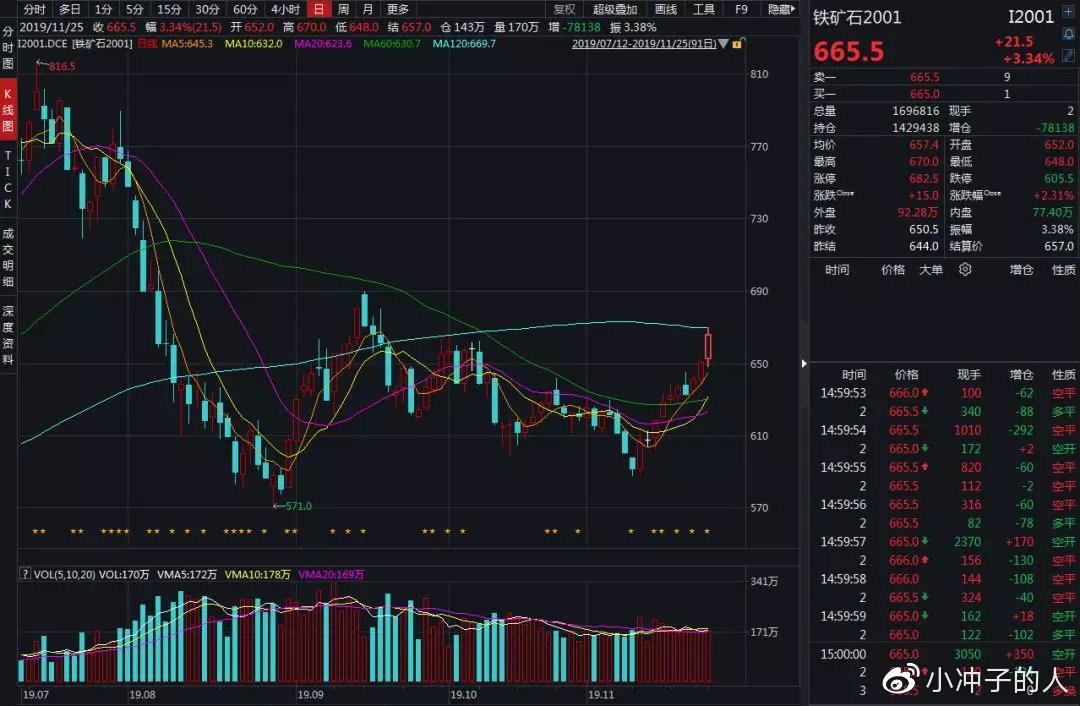Screen dimensions: 1080x706
Task: Open the 更多 periods menu
Action: click(397, 9)
